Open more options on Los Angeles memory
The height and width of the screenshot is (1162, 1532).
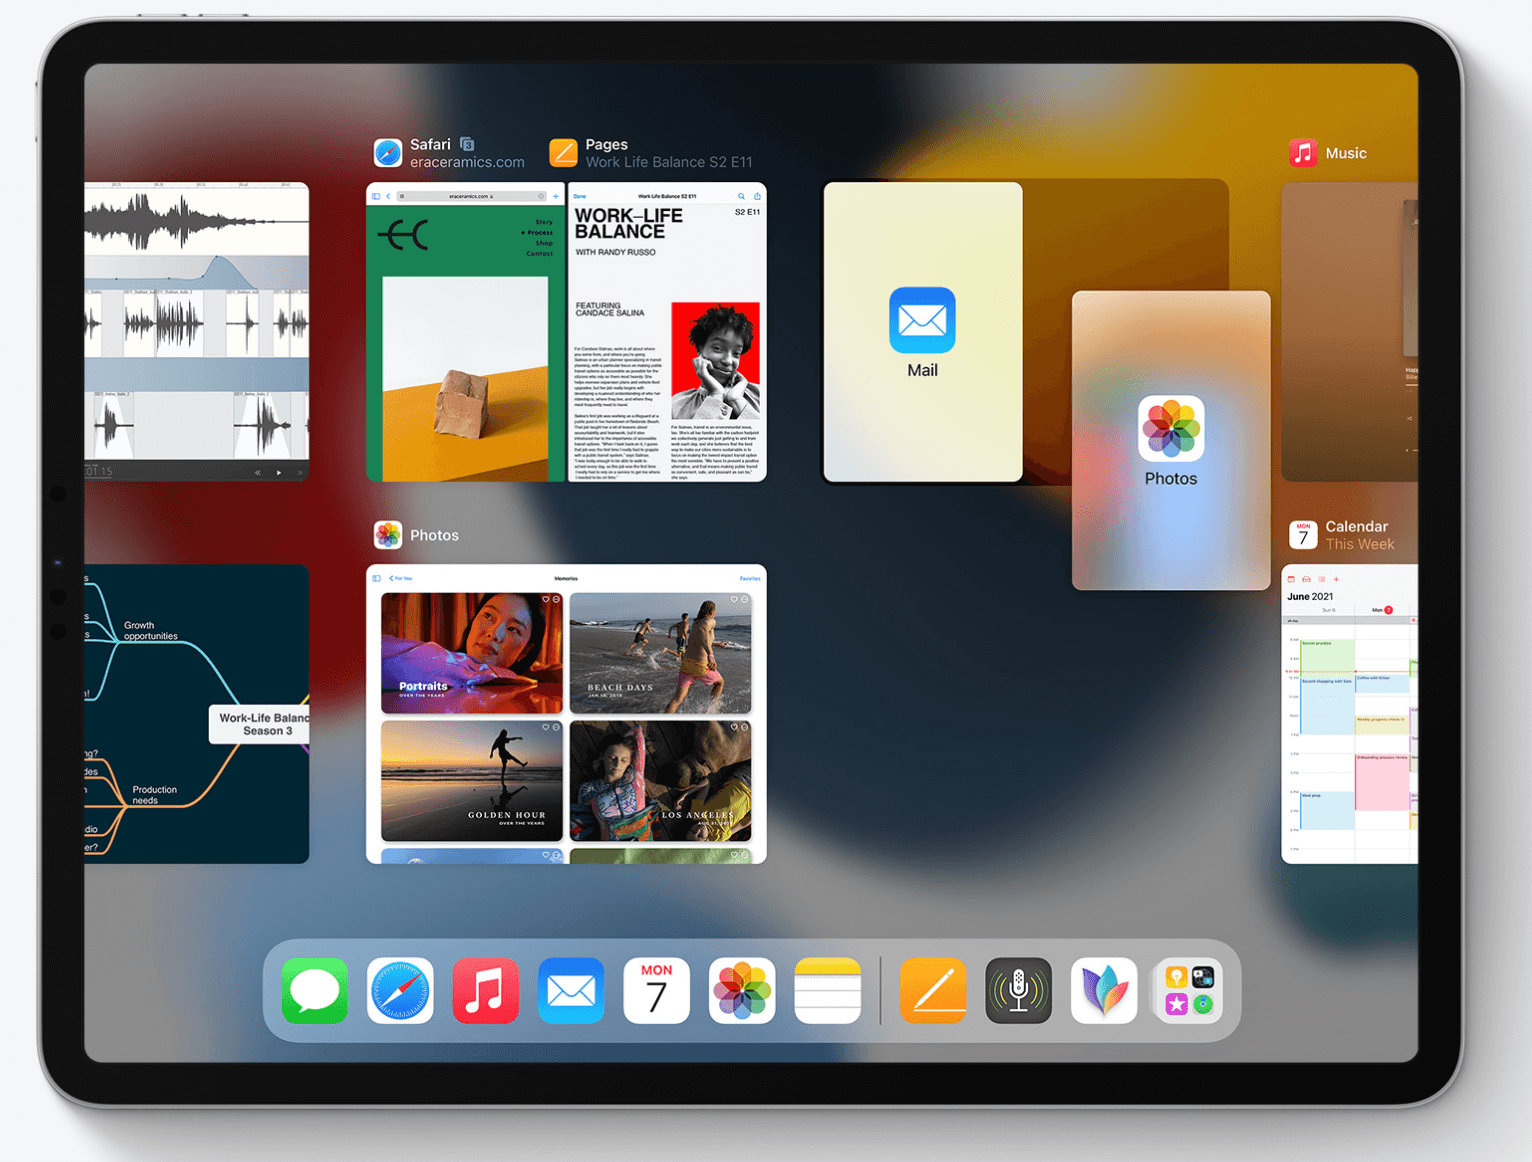[745, 727]
